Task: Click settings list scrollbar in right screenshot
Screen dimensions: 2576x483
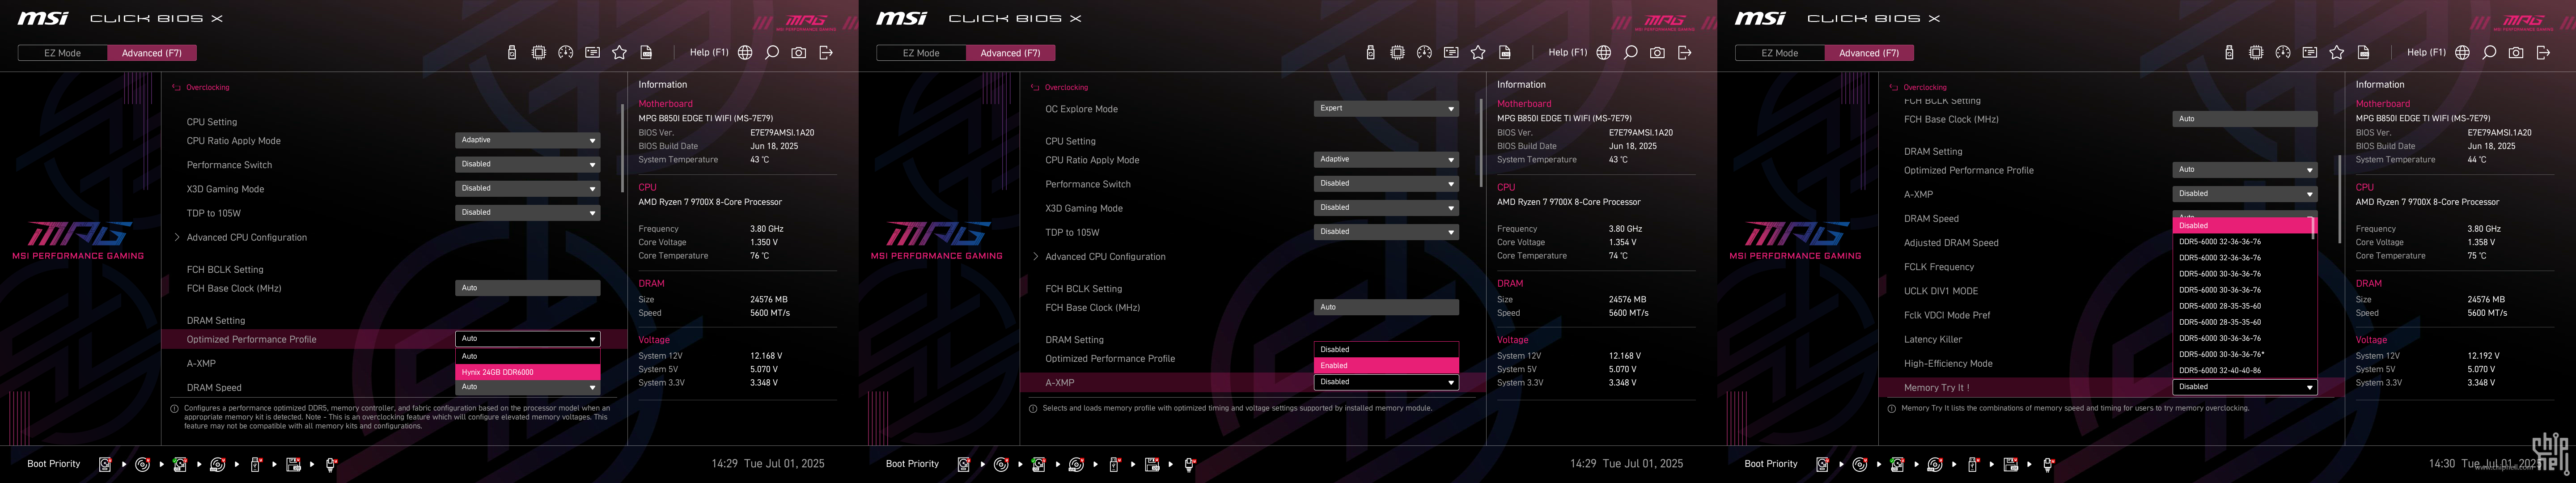Action: [2339, 199]
